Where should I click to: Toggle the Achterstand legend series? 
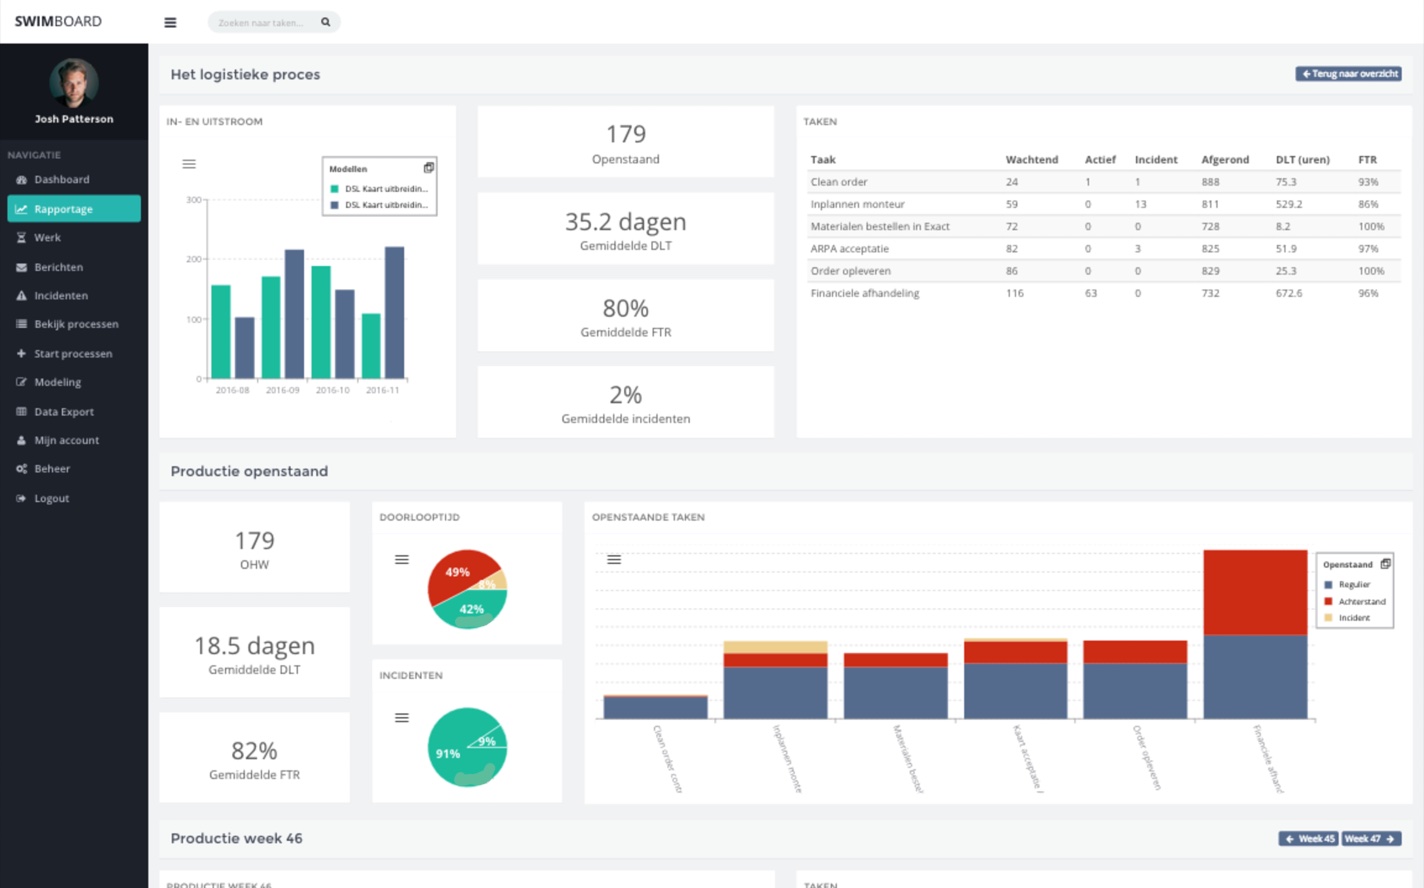pyautogui.click(x=1355, y=602)
